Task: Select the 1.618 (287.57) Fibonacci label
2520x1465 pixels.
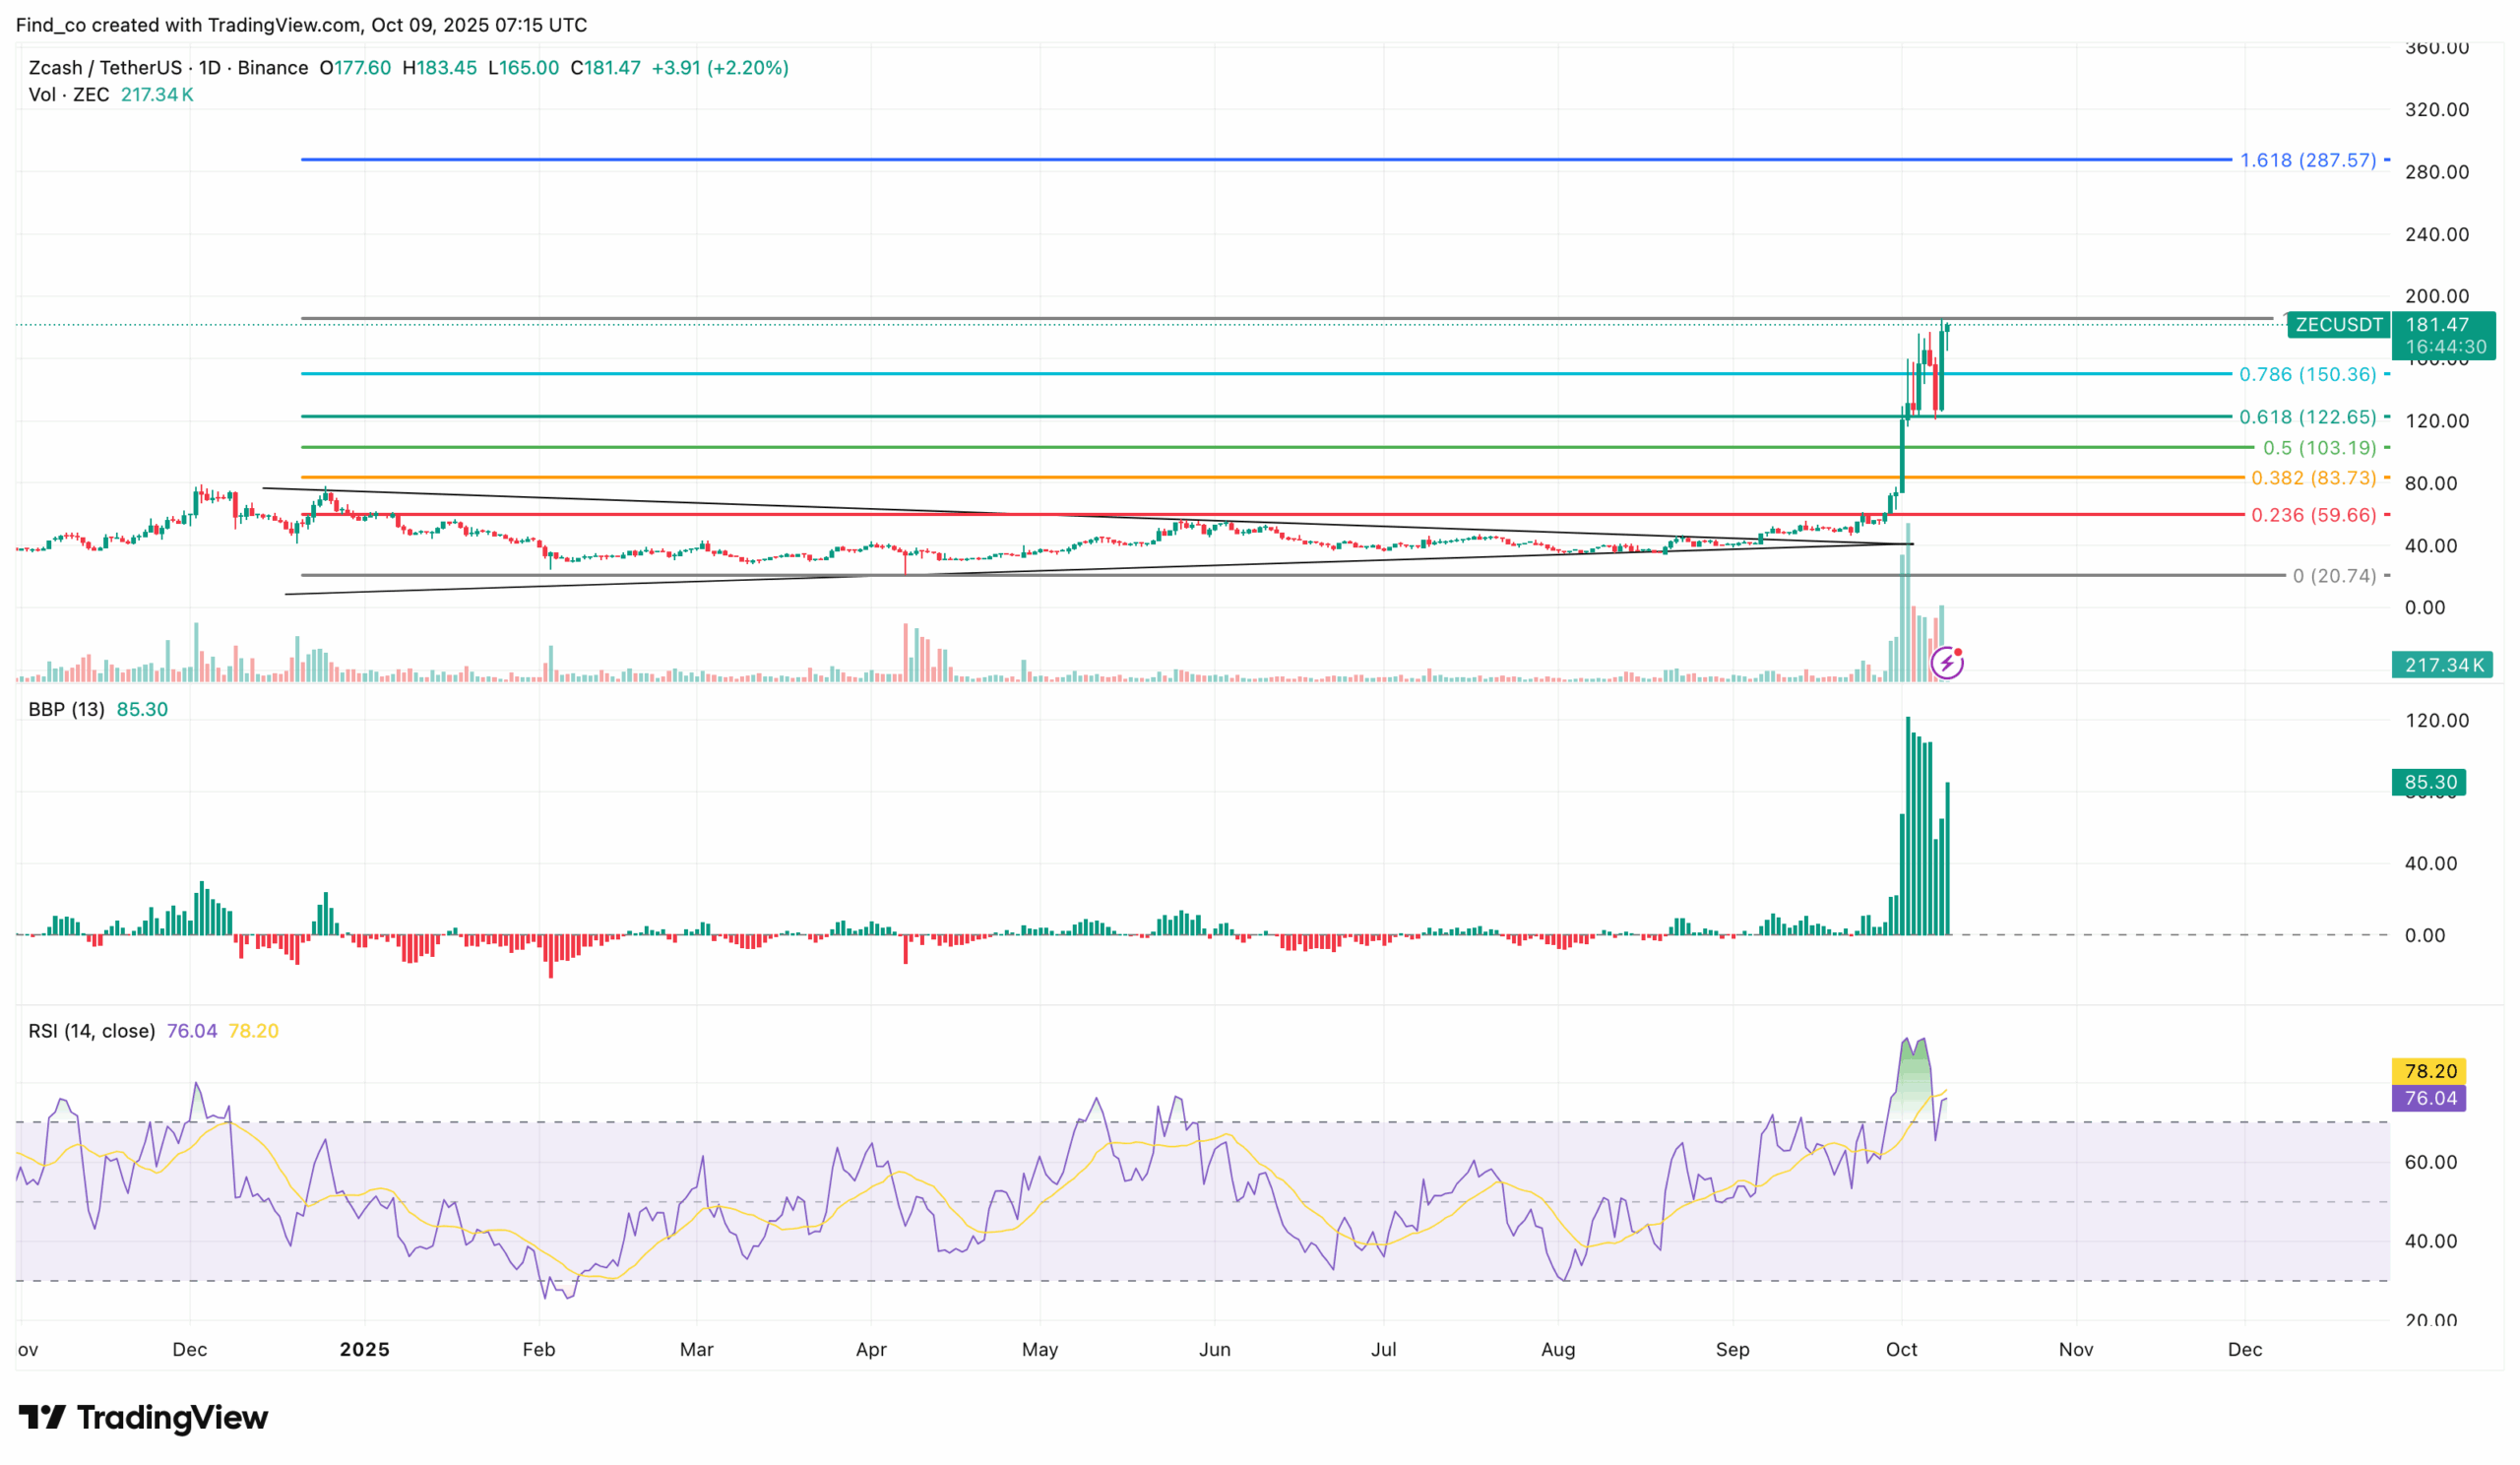Action: coord(2307,160)
